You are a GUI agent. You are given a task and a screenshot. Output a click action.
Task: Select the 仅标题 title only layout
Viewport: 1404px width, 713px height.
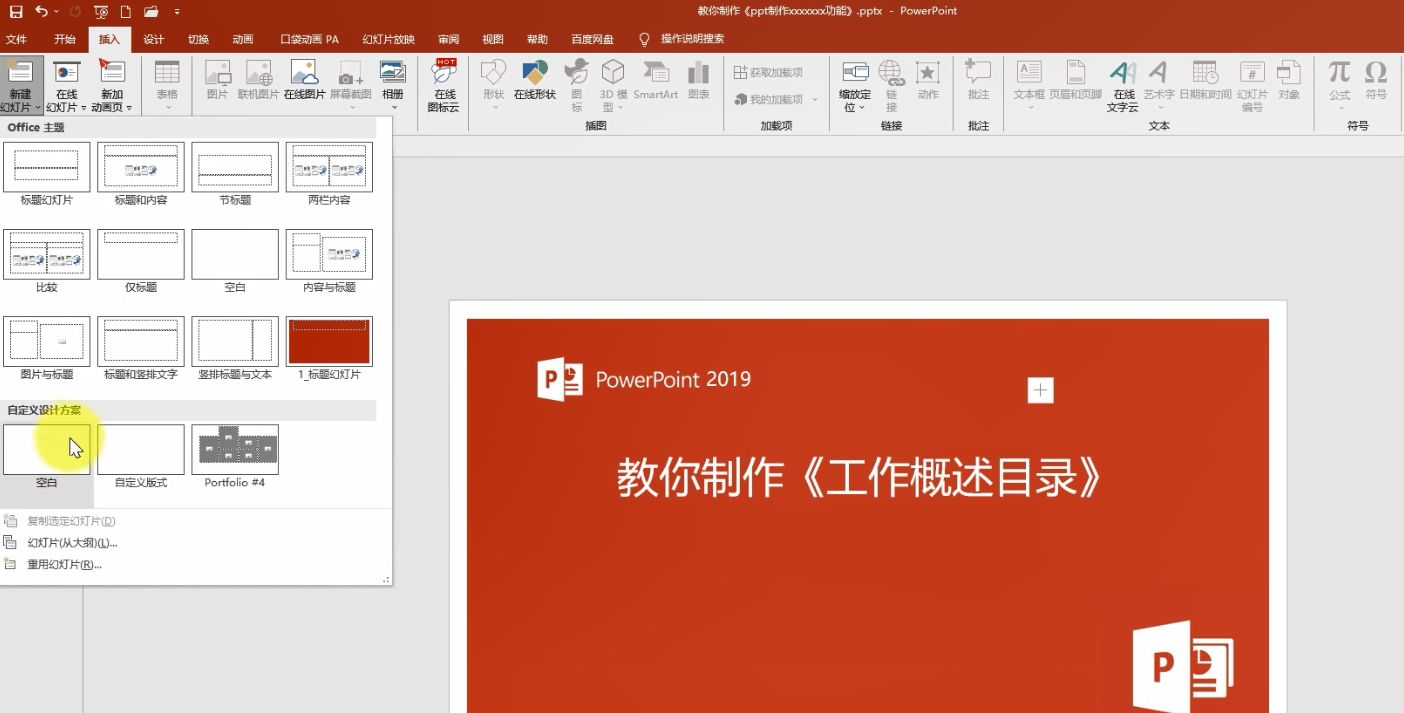click(x=141, y=261)
